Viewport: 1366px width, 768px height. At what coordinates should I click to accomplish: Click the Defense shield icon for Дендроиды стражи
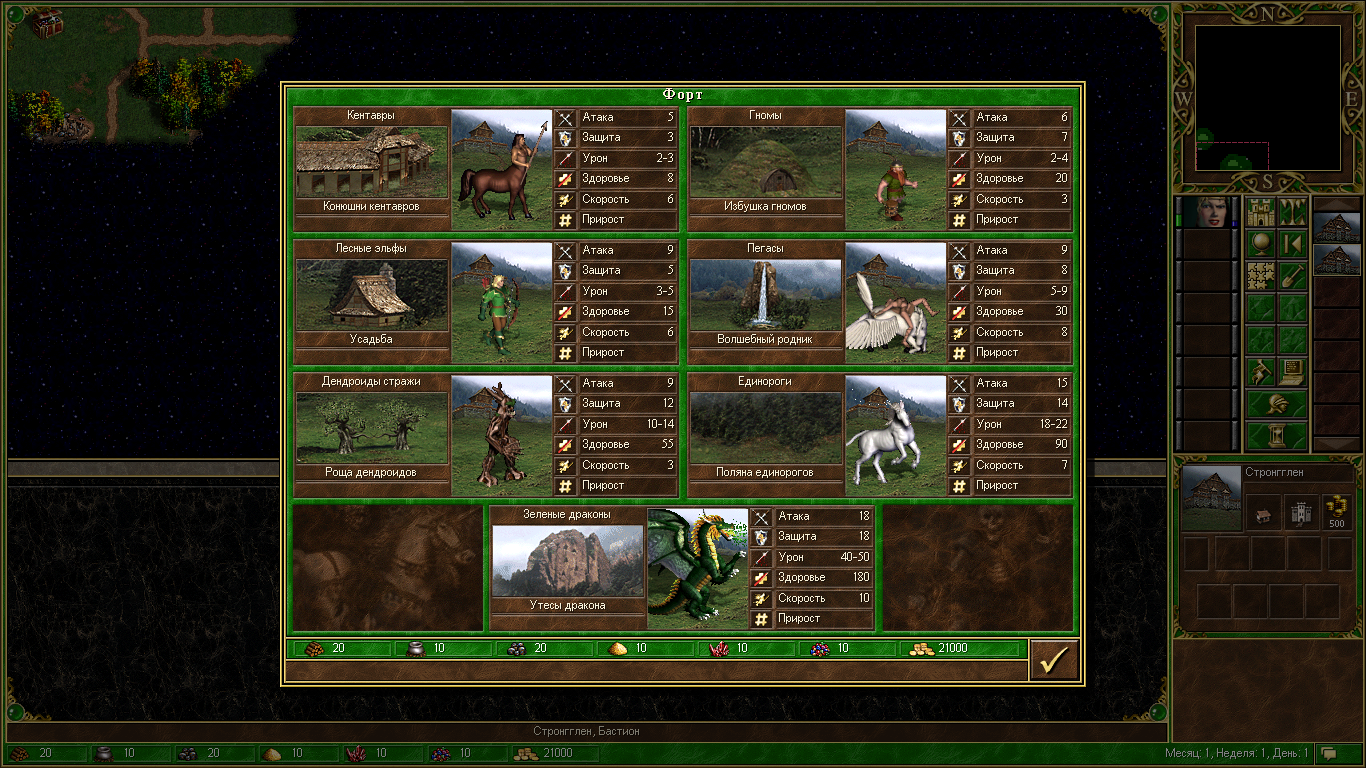(x=565, y=404)
